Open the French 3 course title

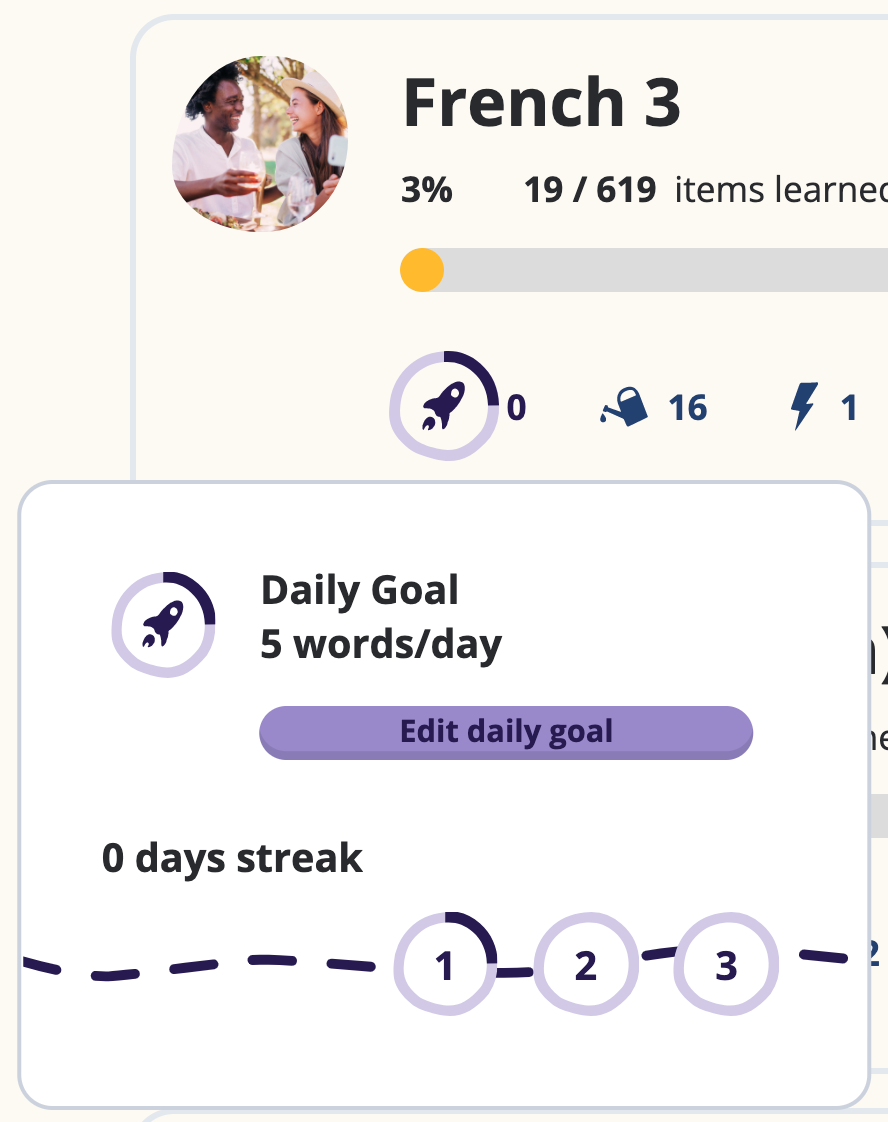point(541,104)
